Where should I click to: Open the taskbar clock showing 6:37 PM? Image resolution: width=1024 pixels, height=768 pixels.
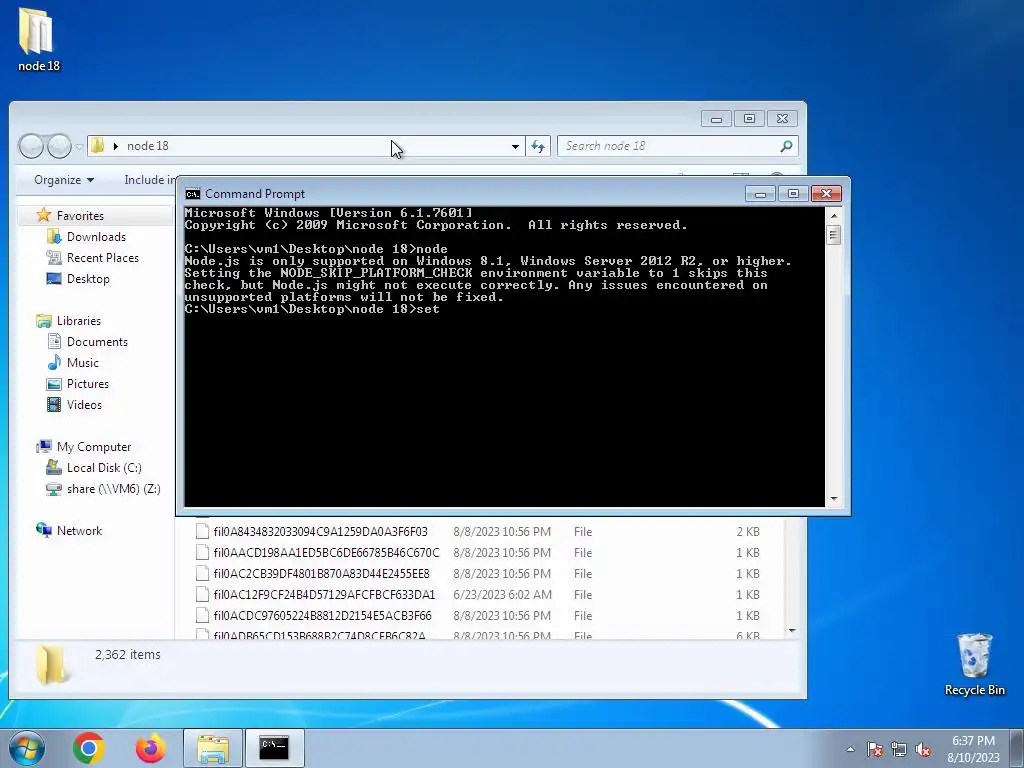tap(973, 749)
